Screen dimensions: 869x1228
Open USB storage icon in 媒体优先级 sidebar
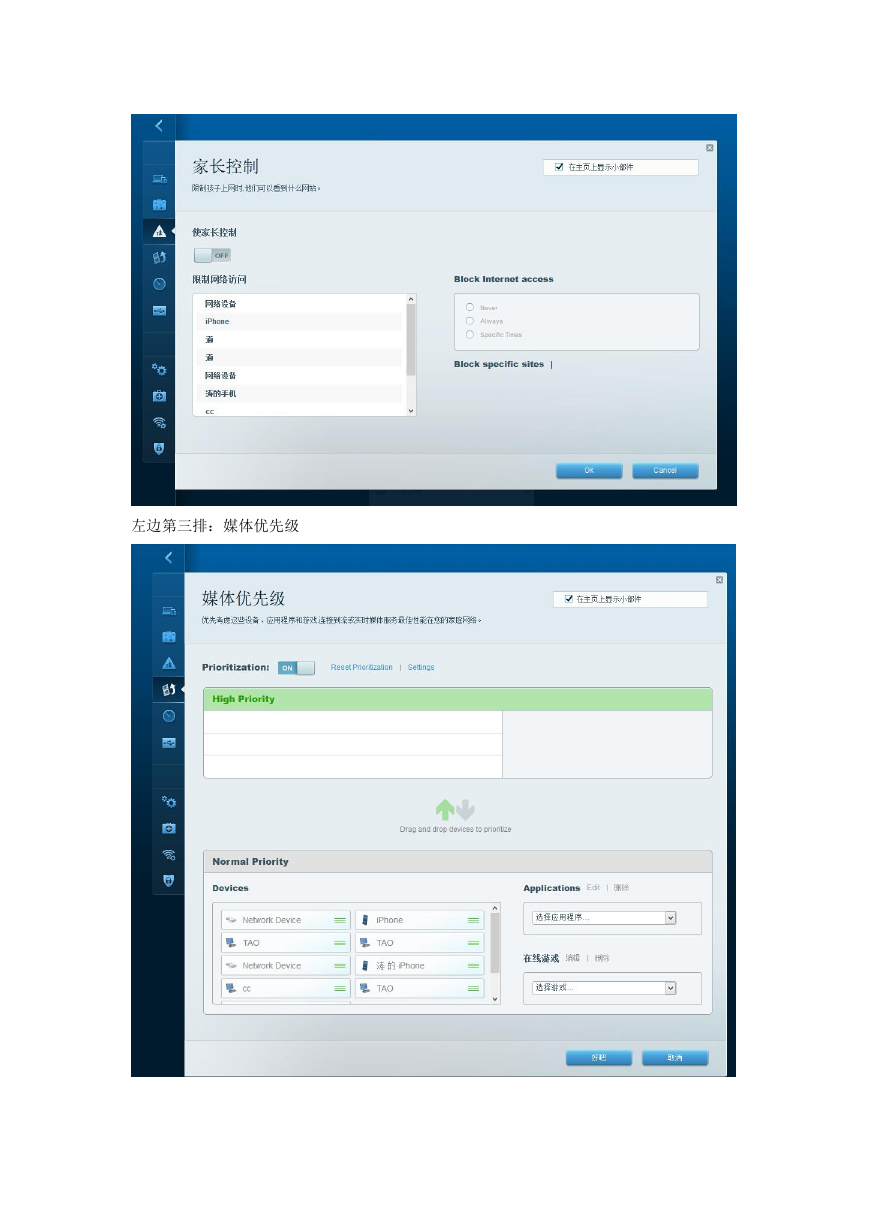169,742
